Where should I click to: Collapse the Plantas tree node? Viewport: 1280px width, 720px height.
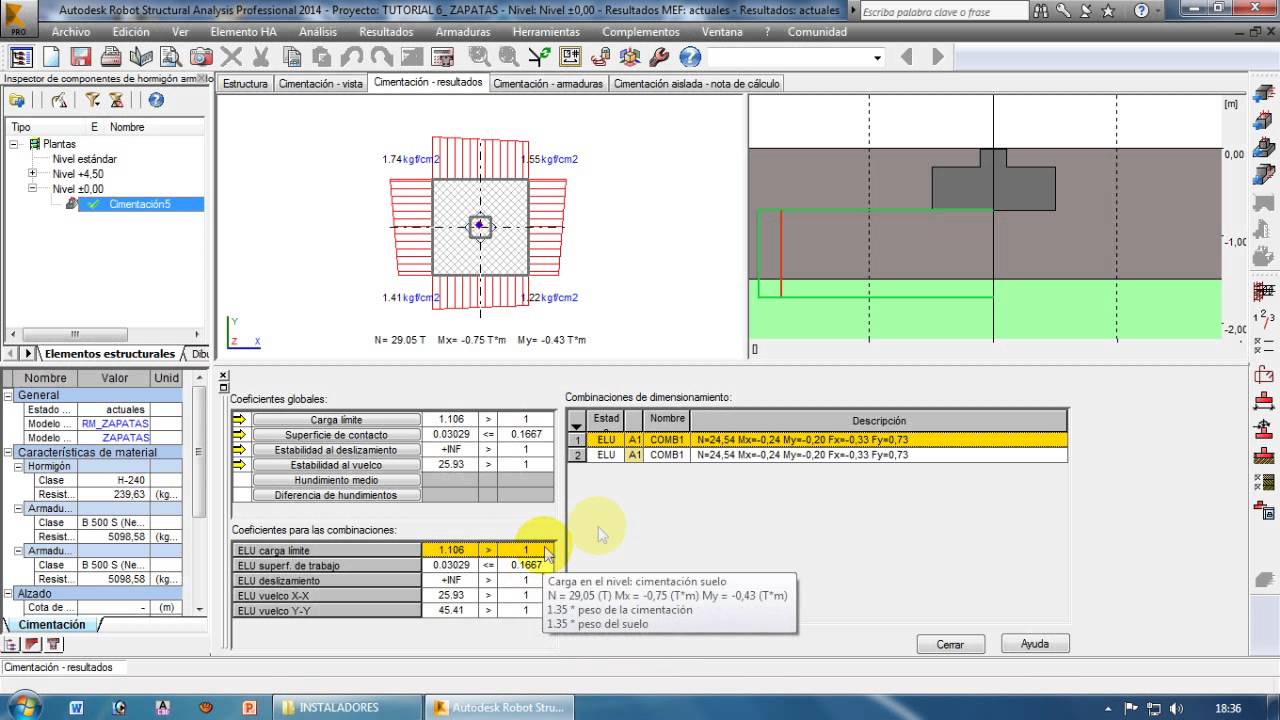[x=15, y=144]
